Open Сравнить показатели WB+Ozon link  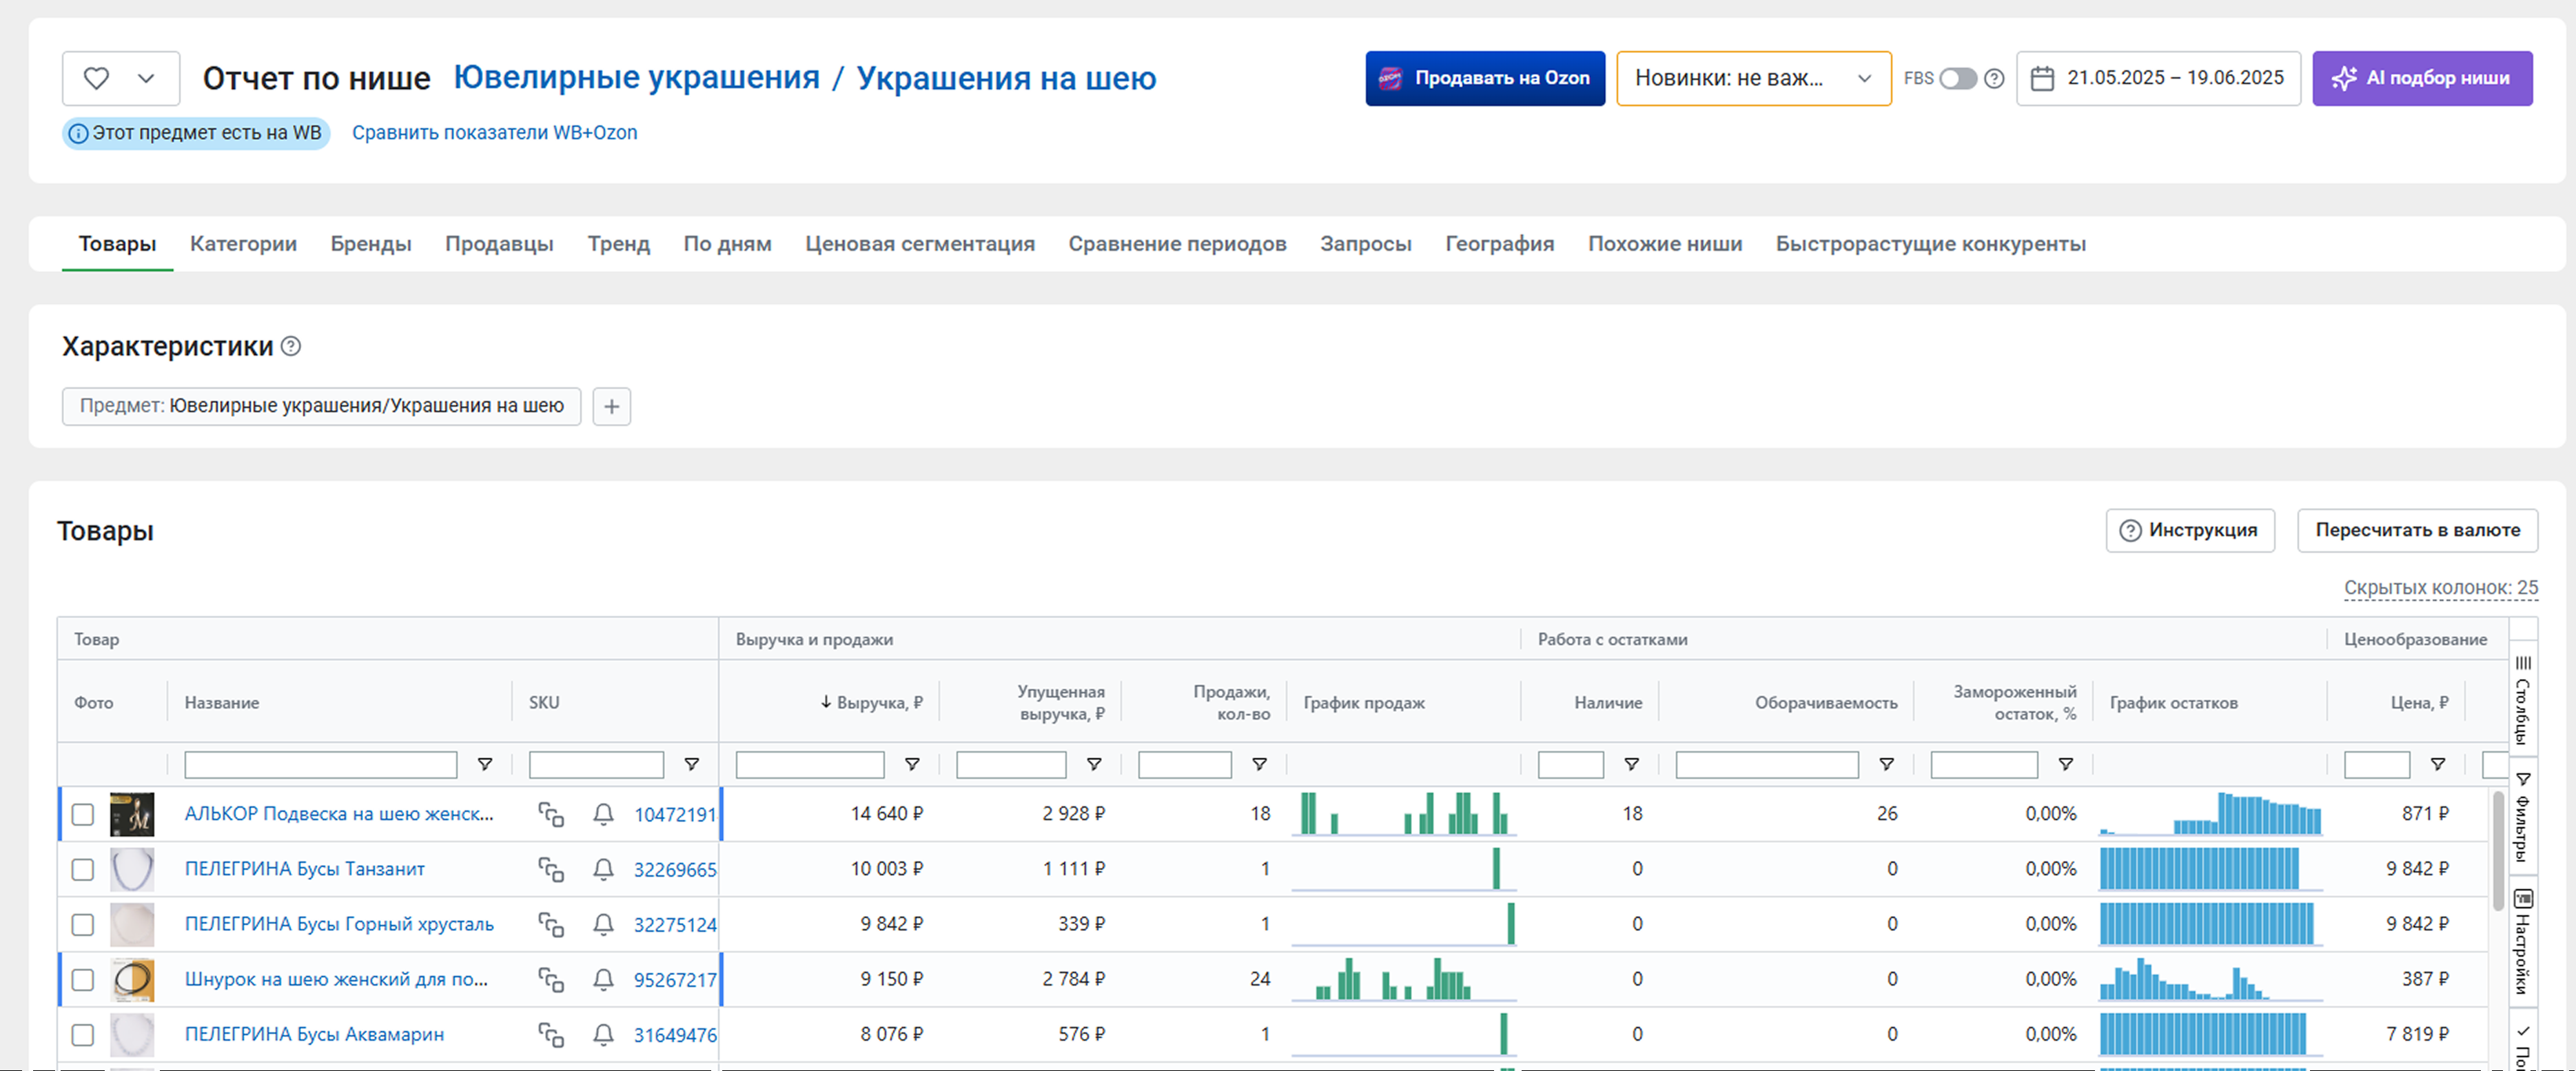(x=494, y=133)
